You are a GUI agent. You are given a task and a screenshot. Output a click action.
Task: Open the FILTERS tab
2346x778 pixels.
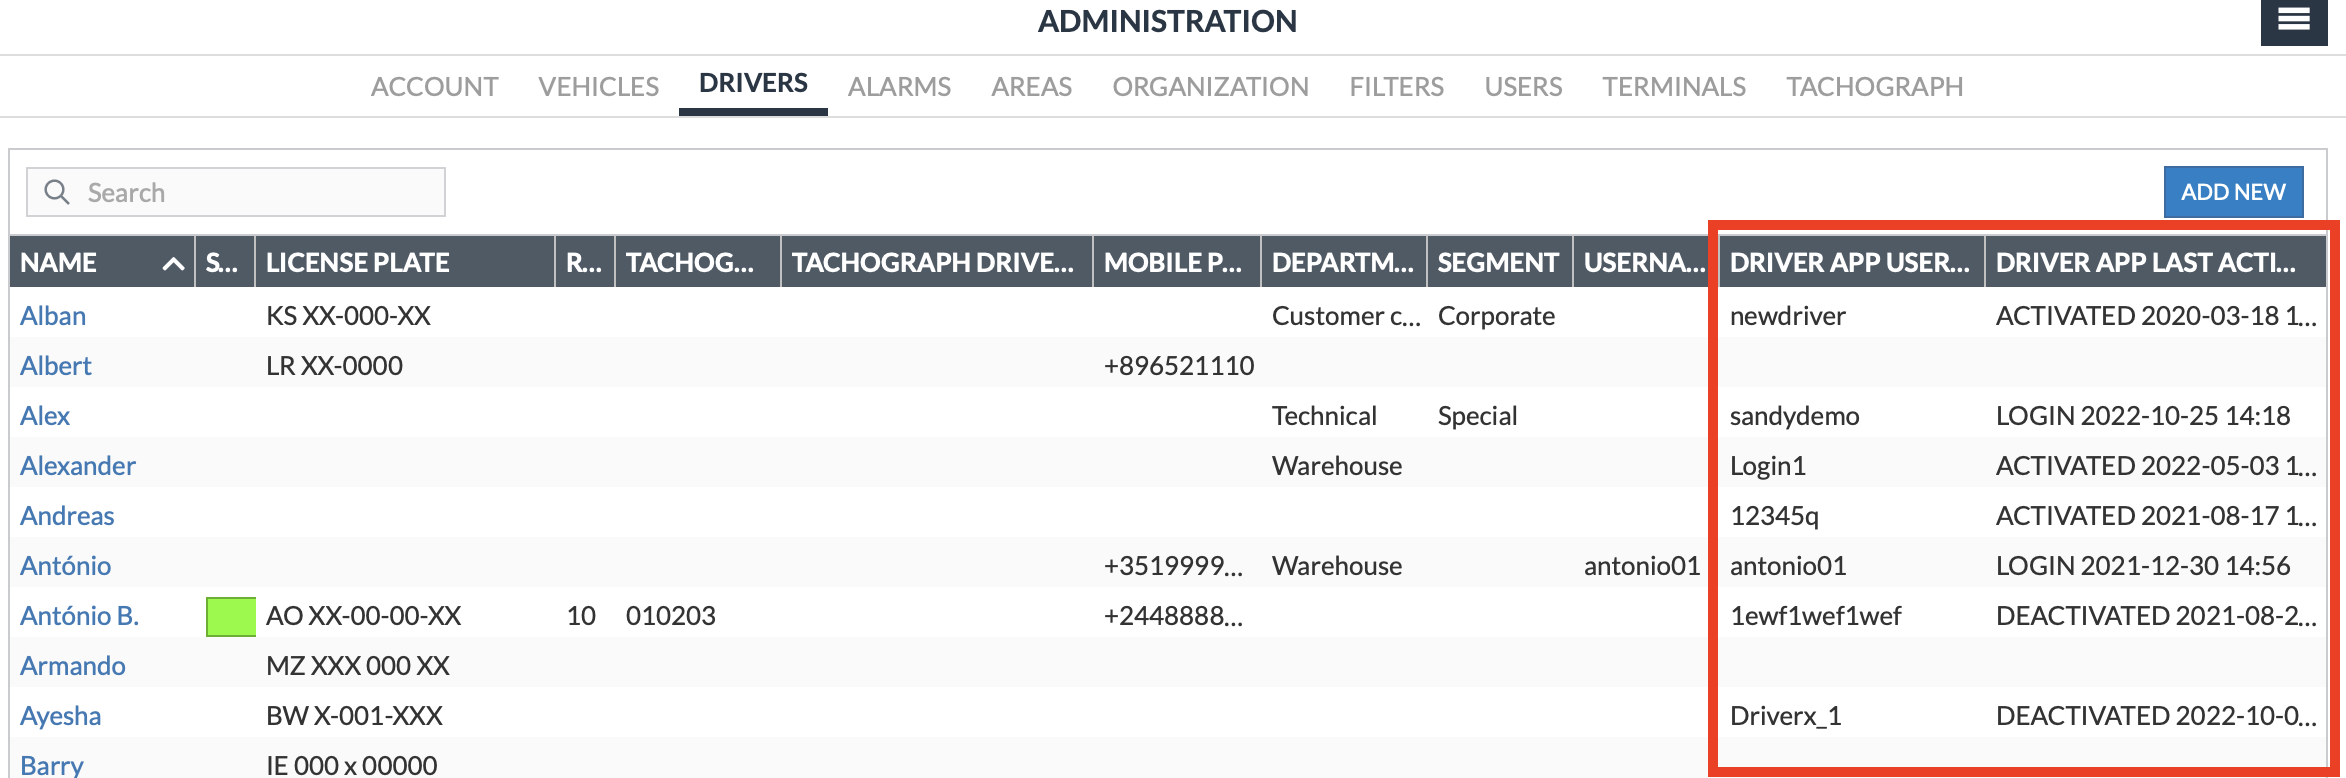[1396, 87]
